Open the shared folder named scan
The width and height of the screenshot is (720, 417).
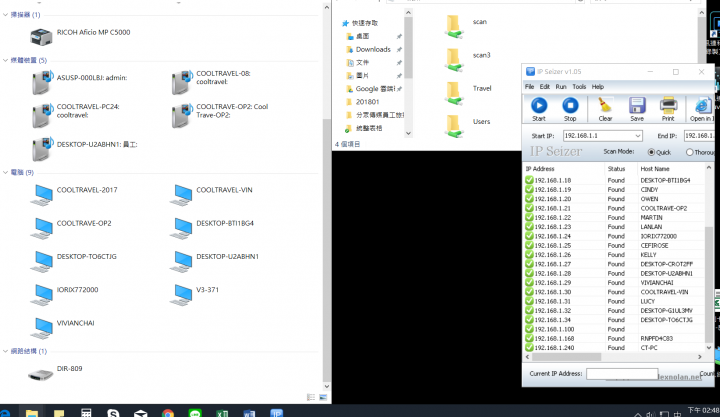466,26
